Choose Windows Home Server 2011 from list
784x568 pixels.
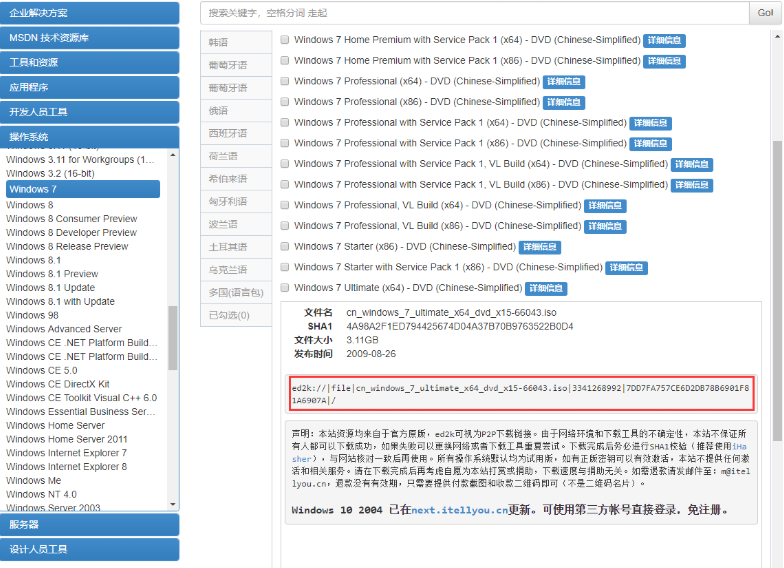pyautogui.click(x=67, y=439)
